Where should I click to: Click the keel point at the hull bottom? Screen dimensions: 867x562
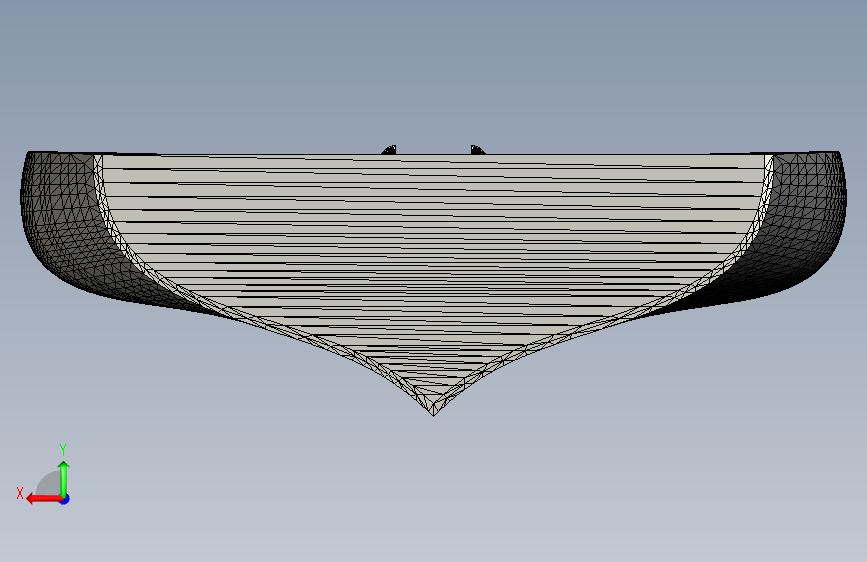[434, 414]
